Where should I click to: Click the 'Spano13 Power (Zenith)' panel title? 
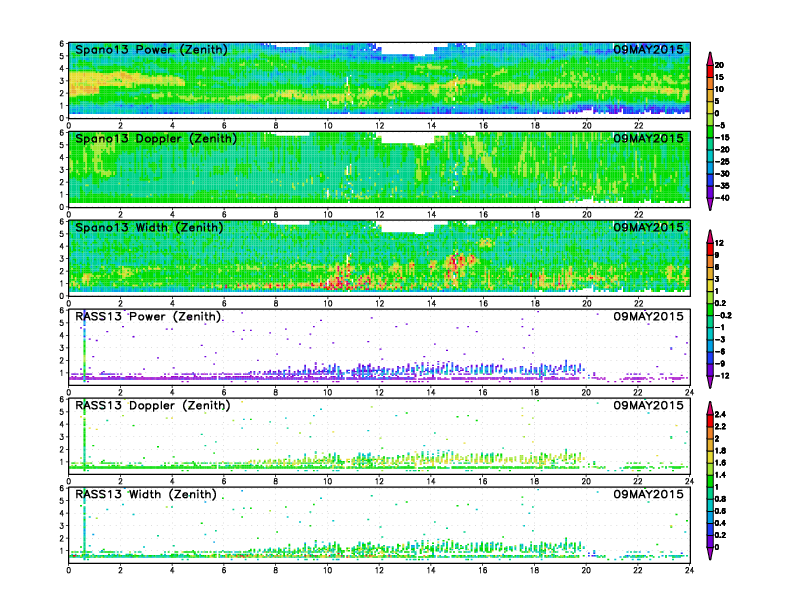point(151,49)
